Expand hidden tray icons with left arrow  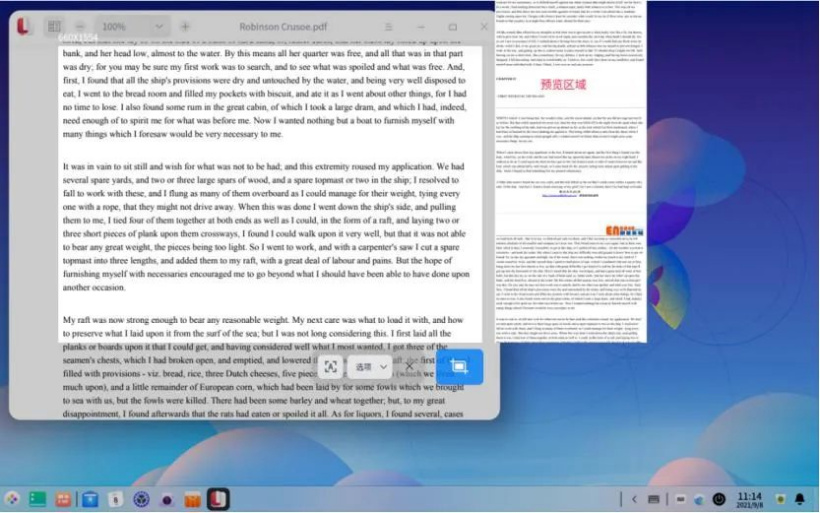coord(634,499)
